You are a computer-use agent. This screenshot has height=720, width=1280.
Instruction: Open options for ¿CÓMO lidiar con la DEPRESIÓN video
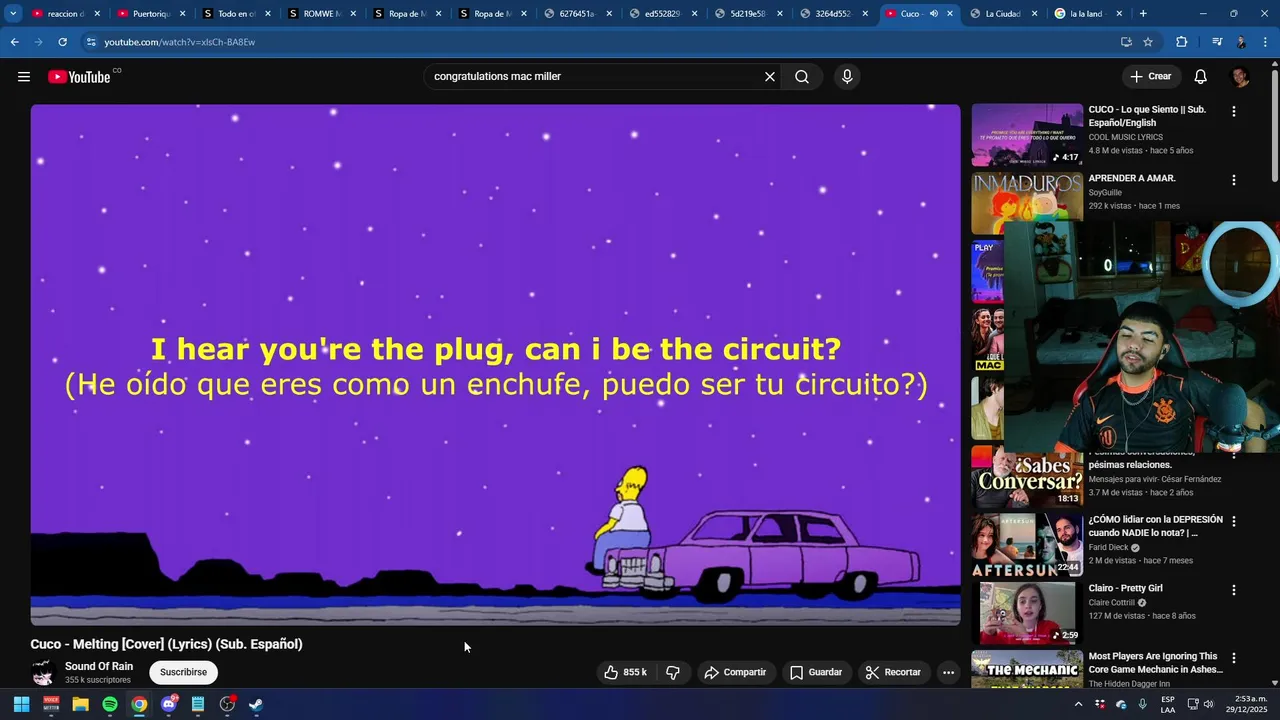pyautogui.click(x=1233, y=521)
